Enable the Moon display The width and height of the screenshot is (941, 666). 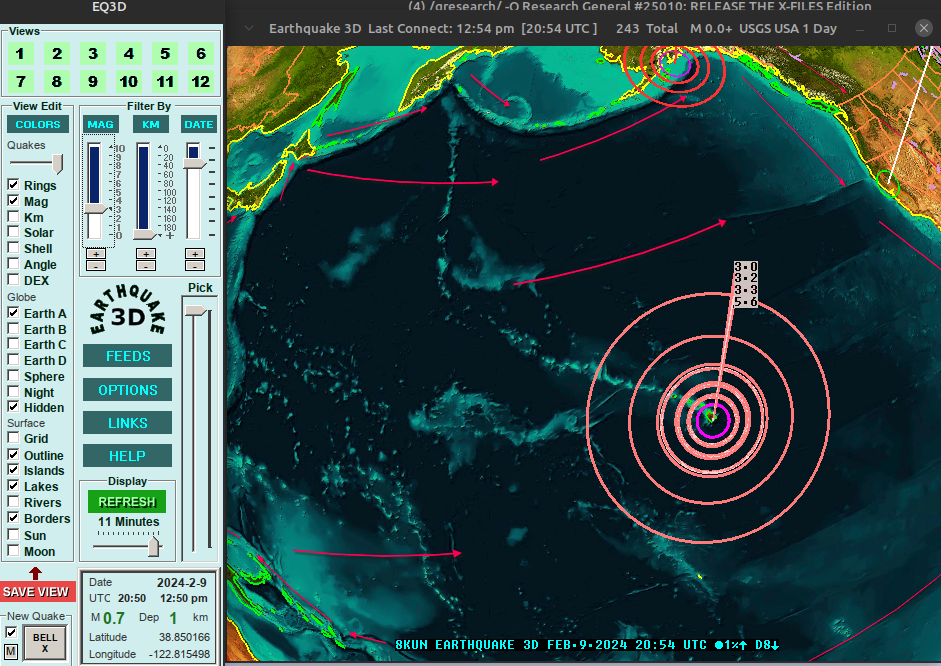13,551
